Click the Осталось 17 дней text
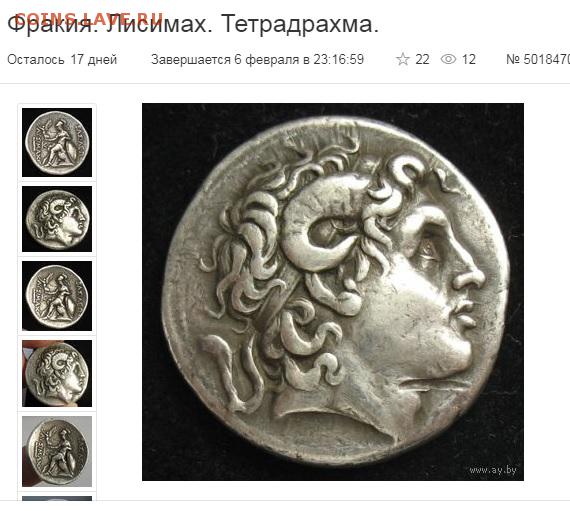Image resolution: width=570 pixels, height=511 pixels. coord(62,59)
